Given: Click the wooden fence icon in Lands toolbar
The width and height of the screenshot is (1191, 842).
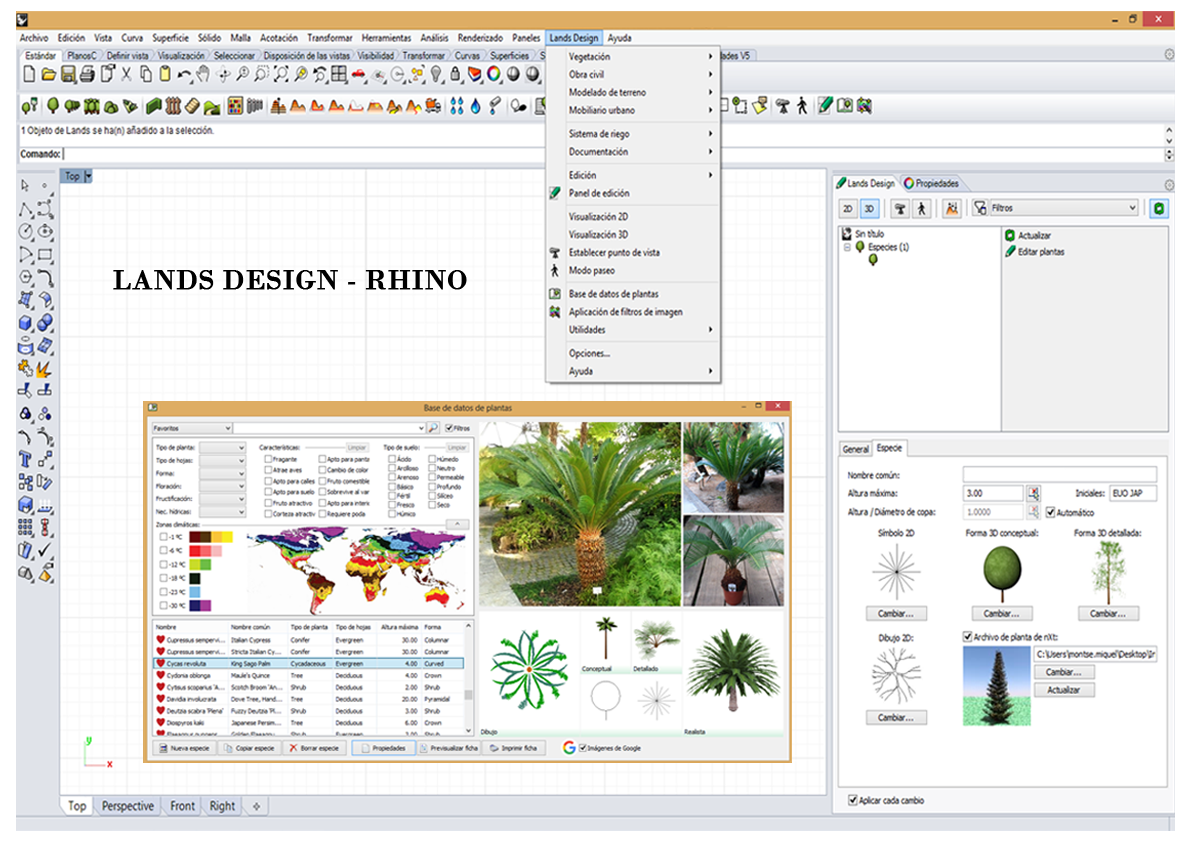Looking at the screenshot, I should click(173, 106).
